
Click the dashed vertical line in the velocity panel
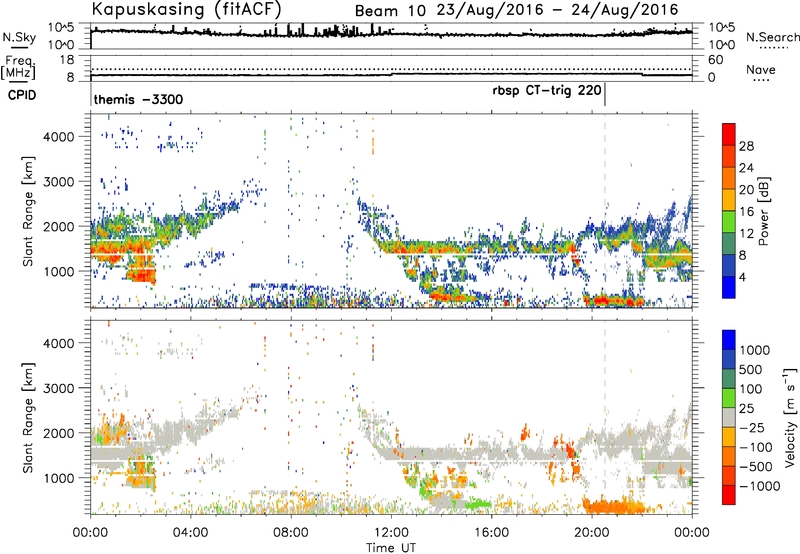coord(605,417)
